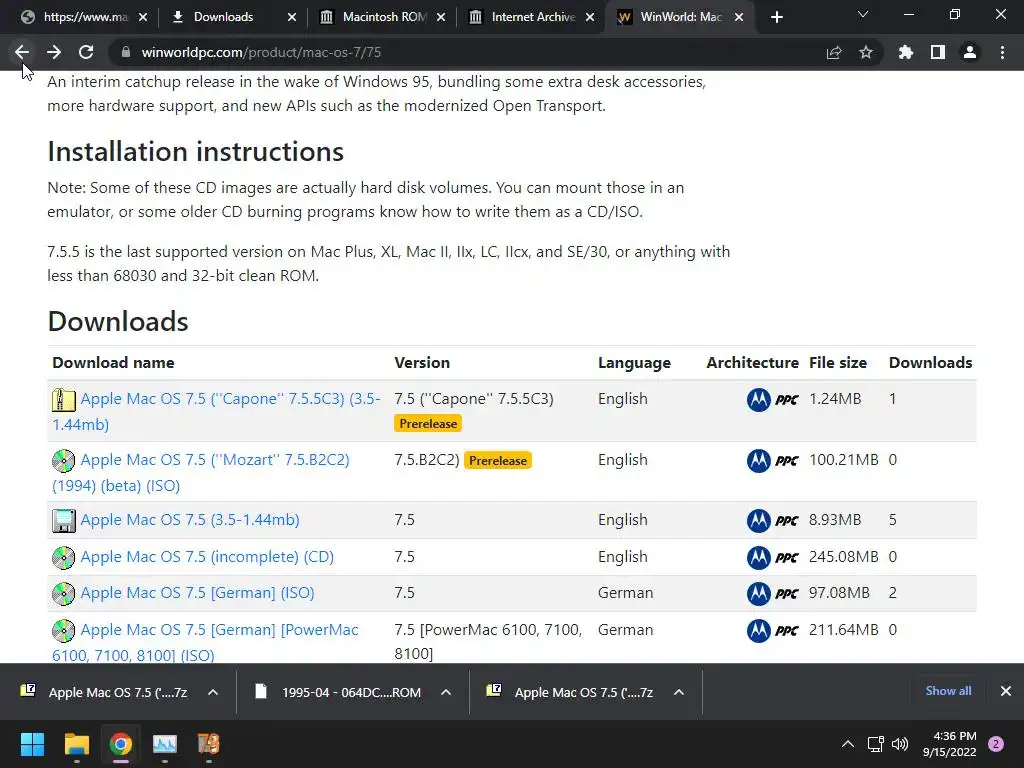Screen dimensions: 1024x768
Task: Click the PPC icon in the 245.08MB row
Action: coord(787,558)
